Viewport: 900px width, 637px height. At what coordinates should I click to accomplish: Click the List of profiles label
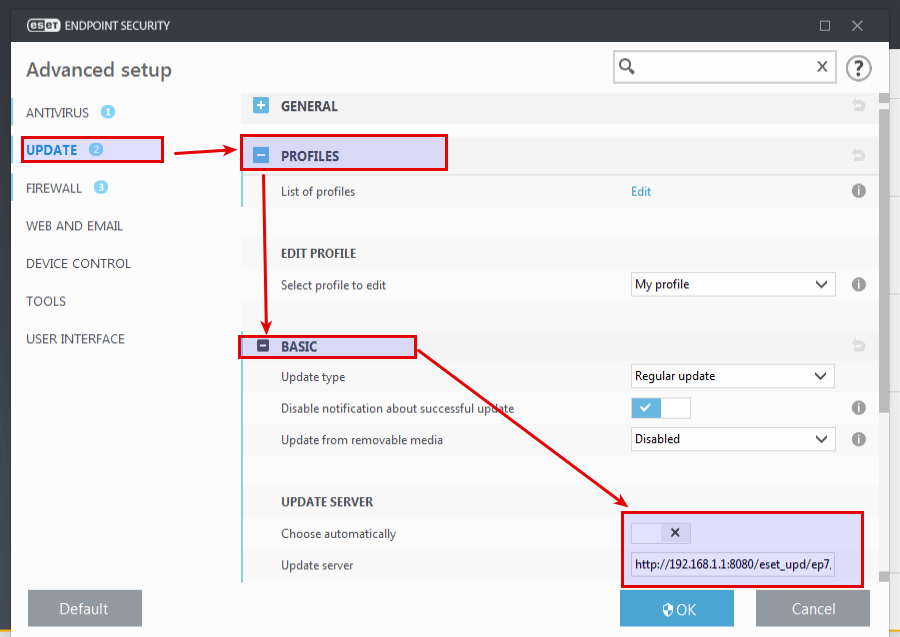tap(318, 192)
